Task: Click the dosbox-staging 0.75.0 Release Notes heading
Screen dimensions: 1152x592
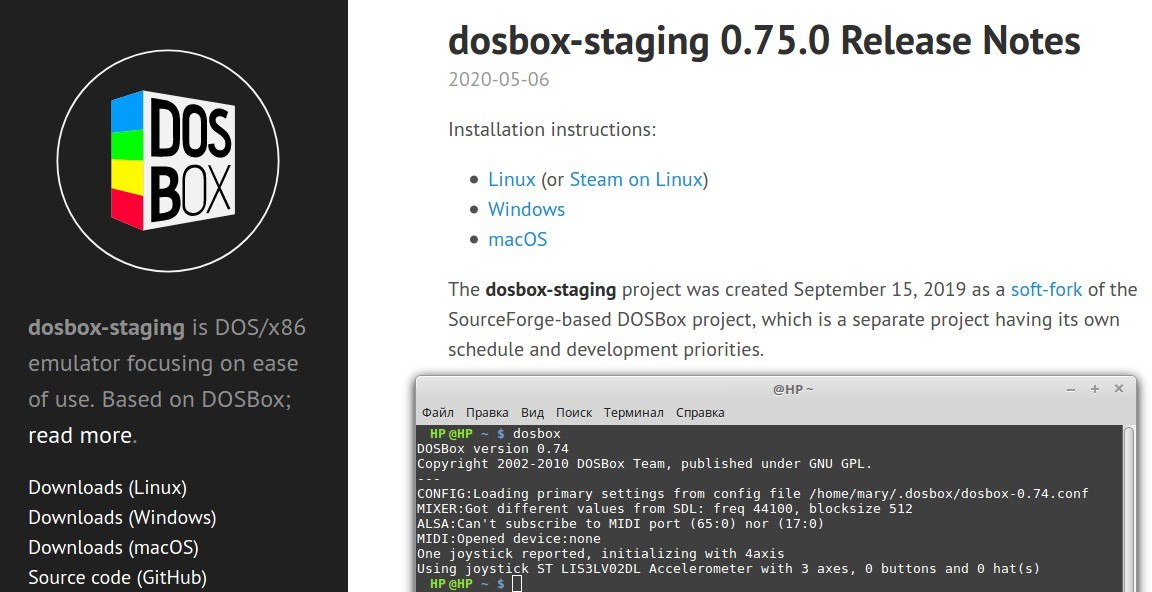Action: 764,40
